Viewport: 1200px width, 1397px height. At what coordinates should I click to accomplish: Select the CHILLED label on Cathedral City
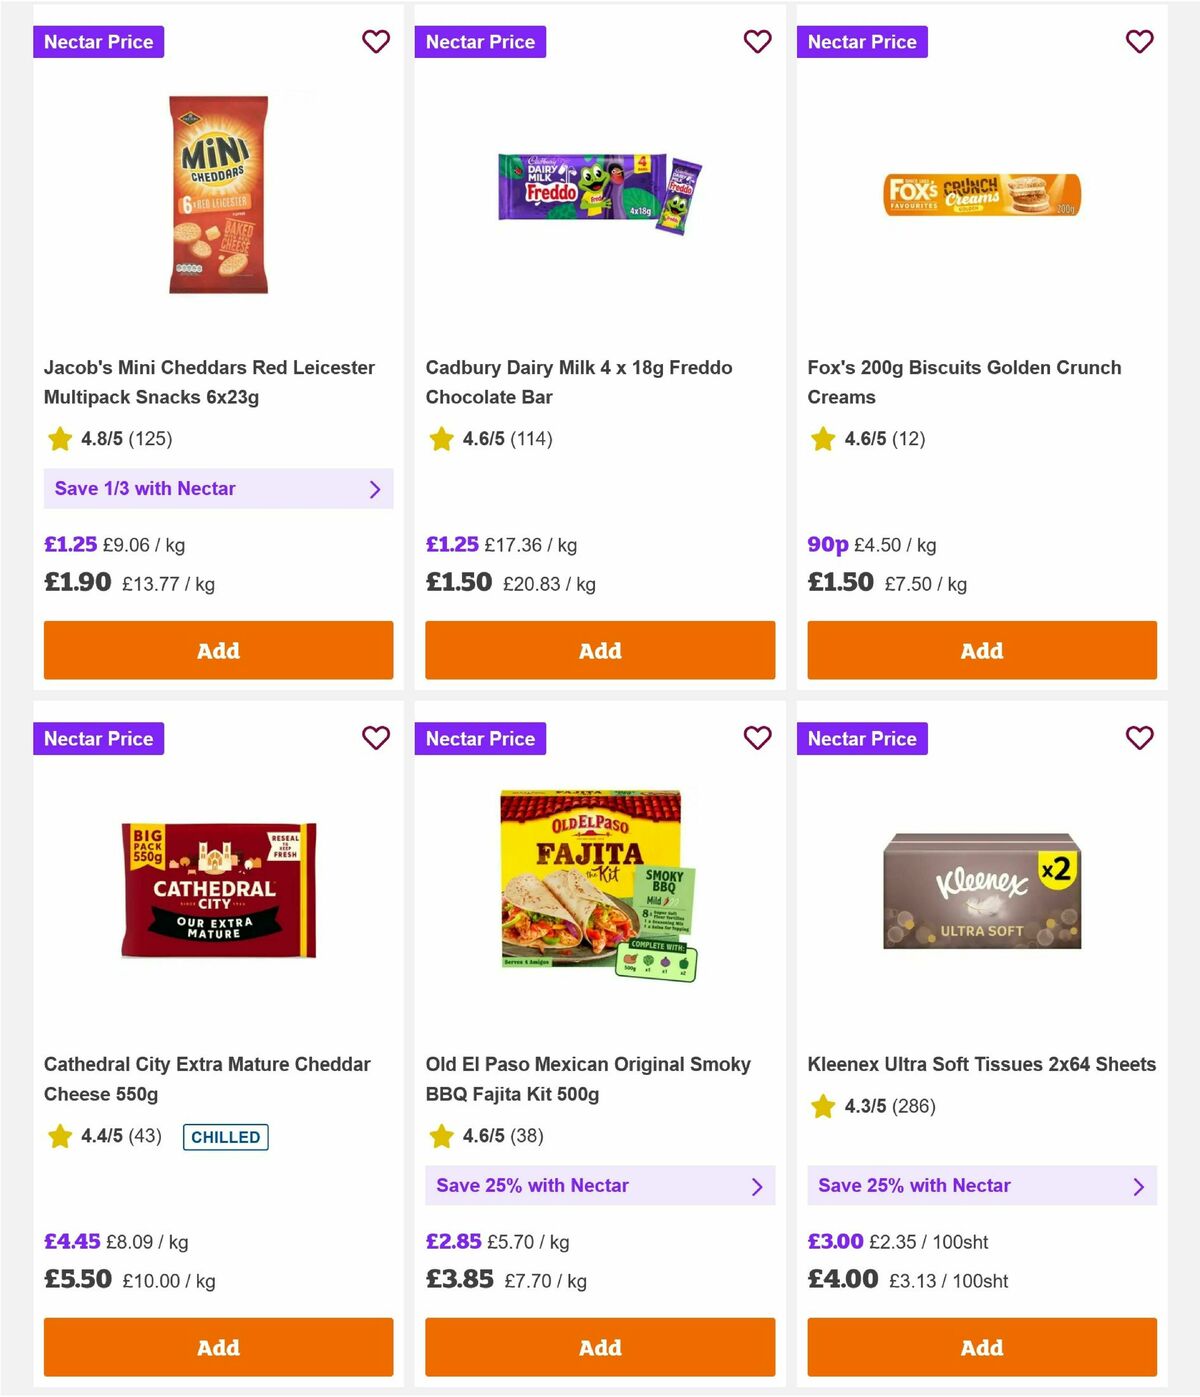point(225,1137)
